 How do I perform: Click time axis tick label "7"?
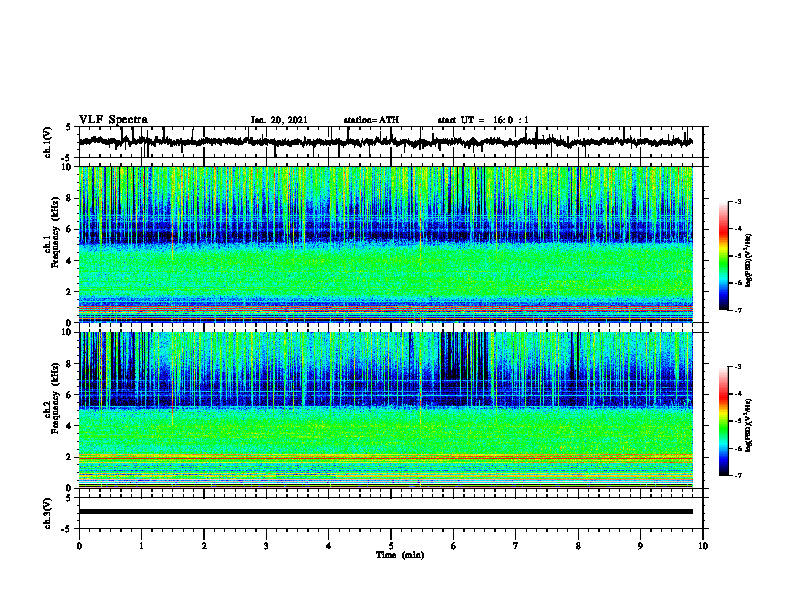(x=516, y=546)
